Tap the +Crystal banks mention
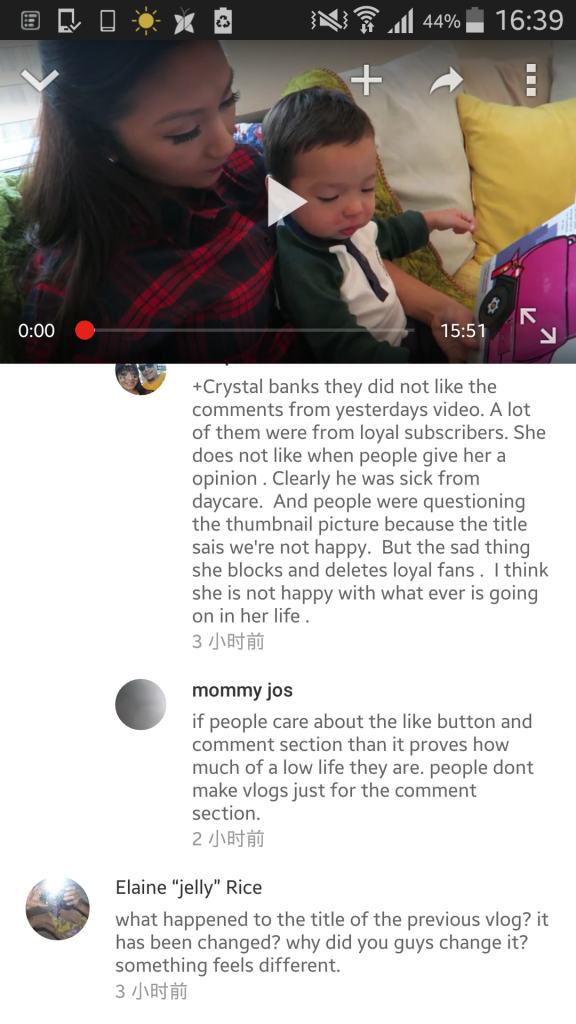This screenshot has height=1024, width=576. tap(255, 387)
